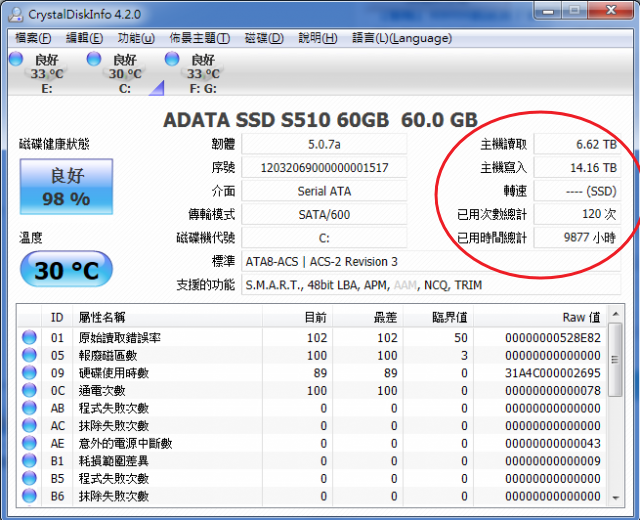Click the 良好 98 % health status button
The height and width of the screenshot is (520, 640).
67,187
